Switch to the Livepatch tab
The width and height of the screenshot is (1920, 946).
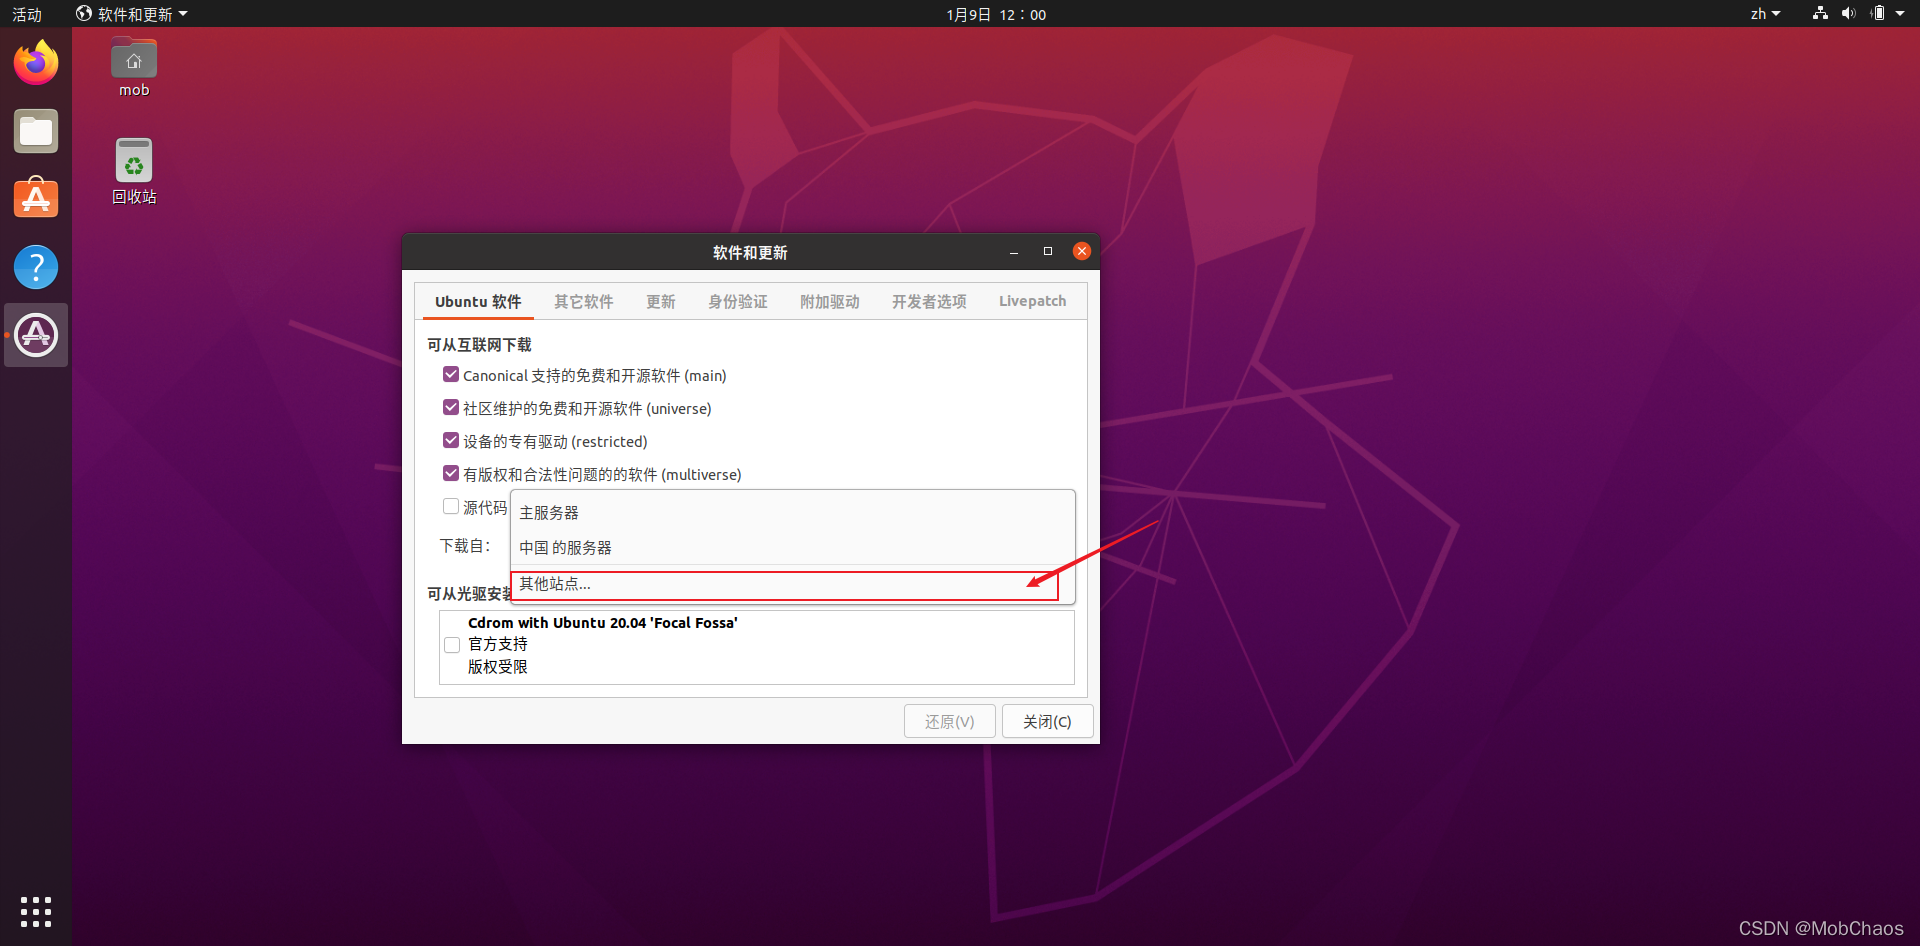[1033, 301]
